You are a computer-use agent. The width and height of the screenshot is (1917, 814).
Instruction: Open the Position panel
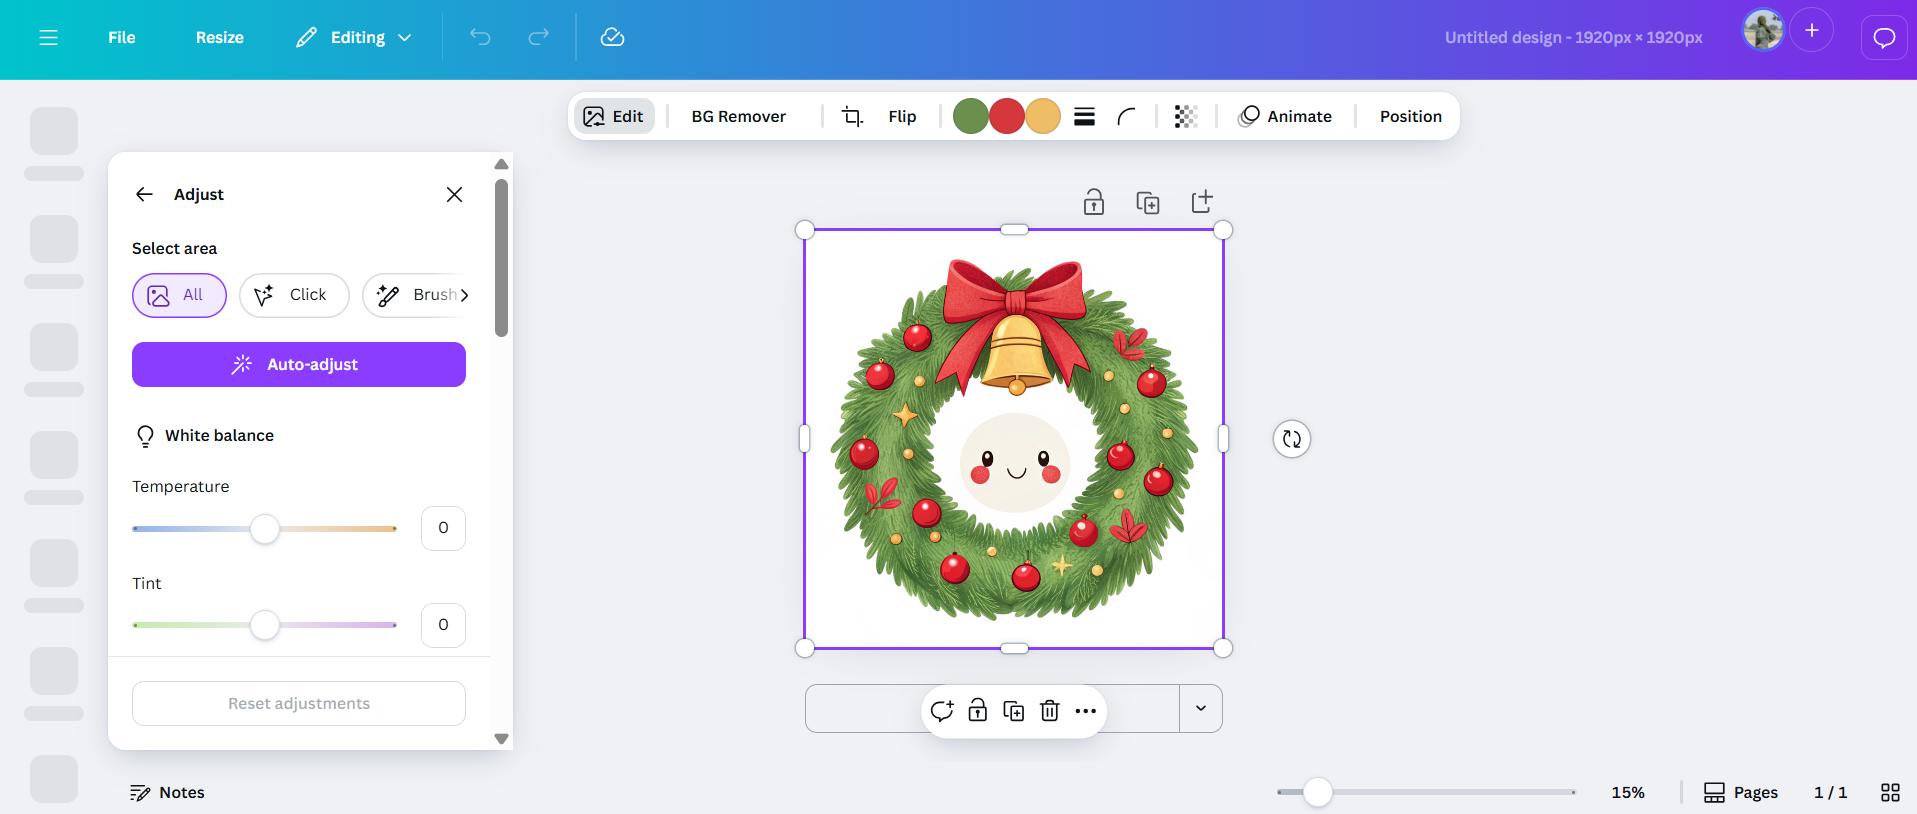[x=1411, y=116]
